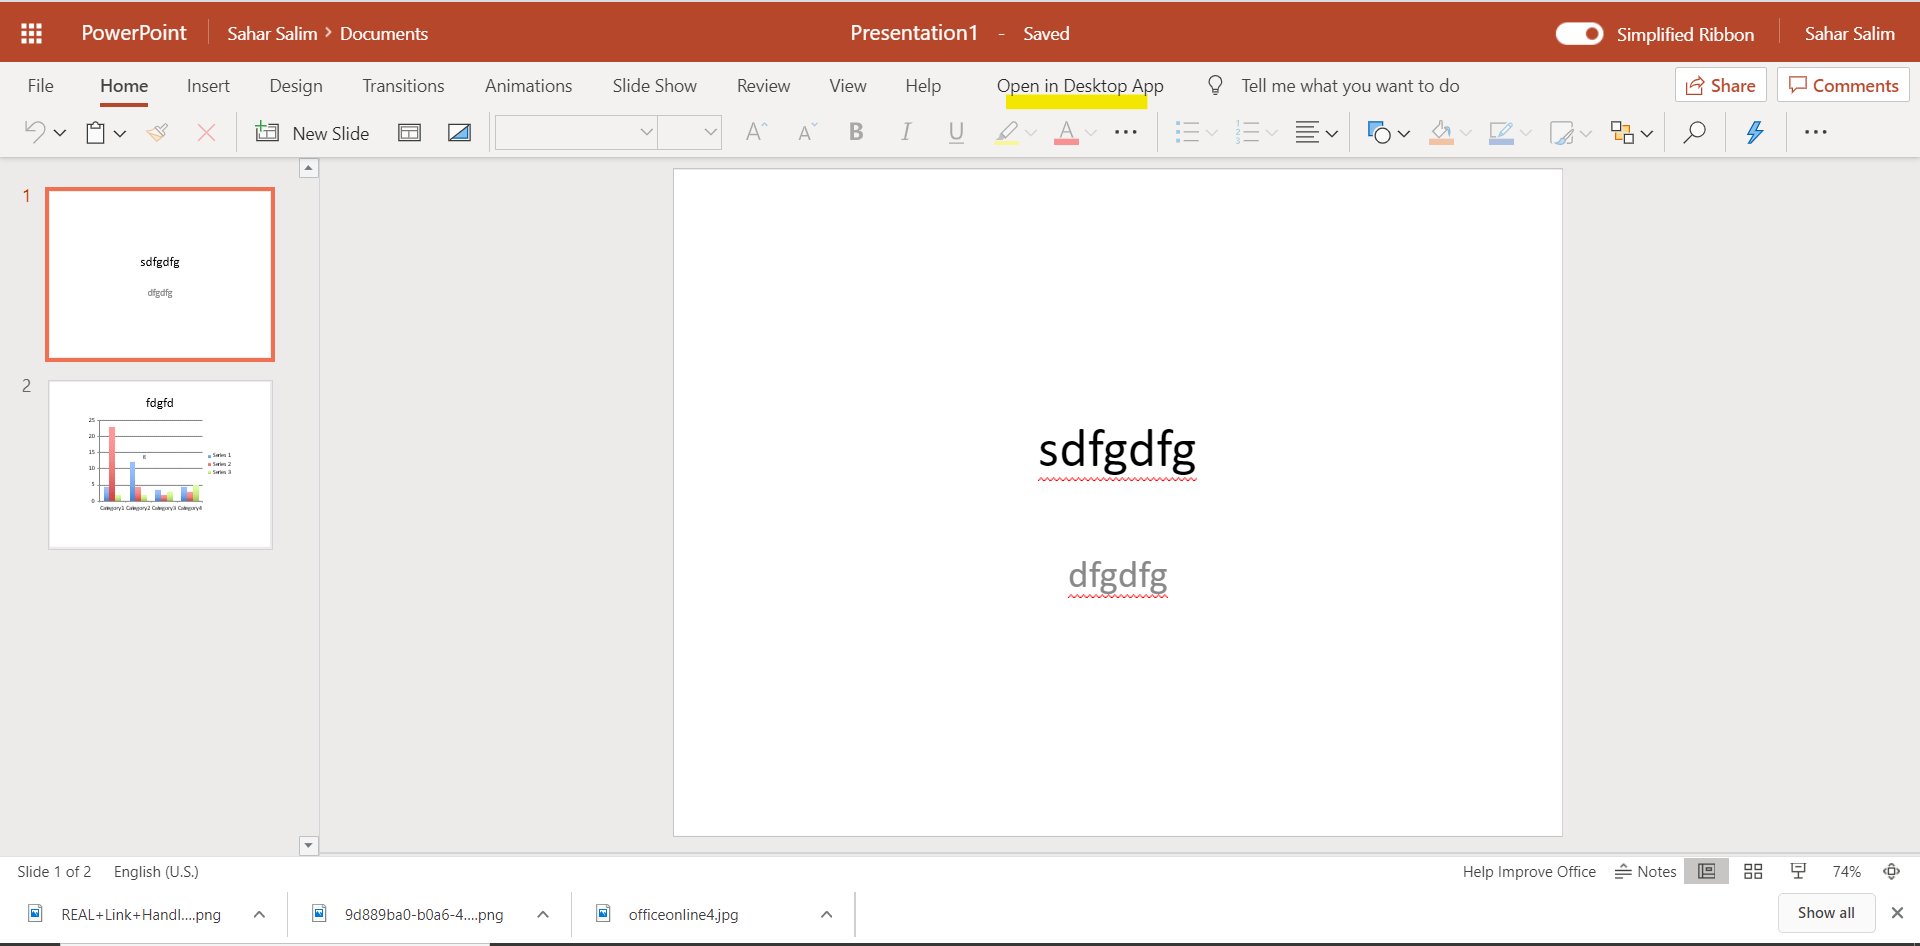Viewport: 1920px width, 946px height.
Task: Click the Fit to Window icon
Action: point(1891,871)
